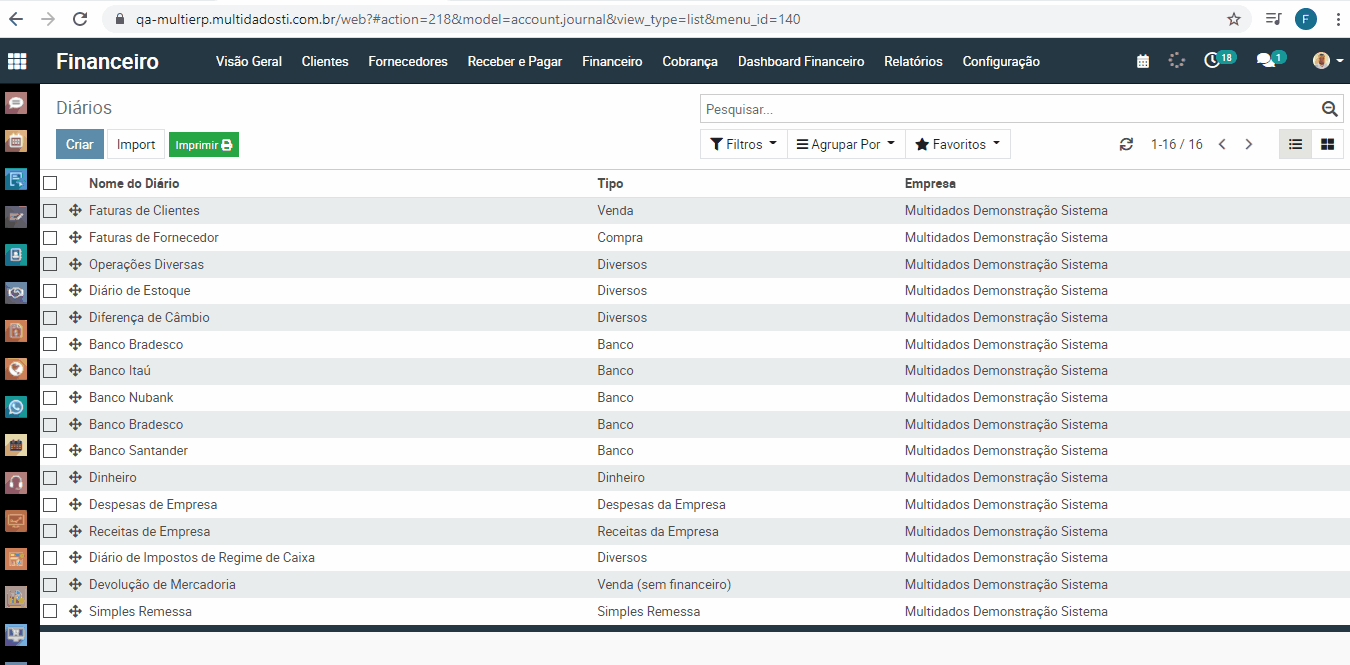Click the search magnifier icon
1350x665 pixels.
[x=1329, y=109]
